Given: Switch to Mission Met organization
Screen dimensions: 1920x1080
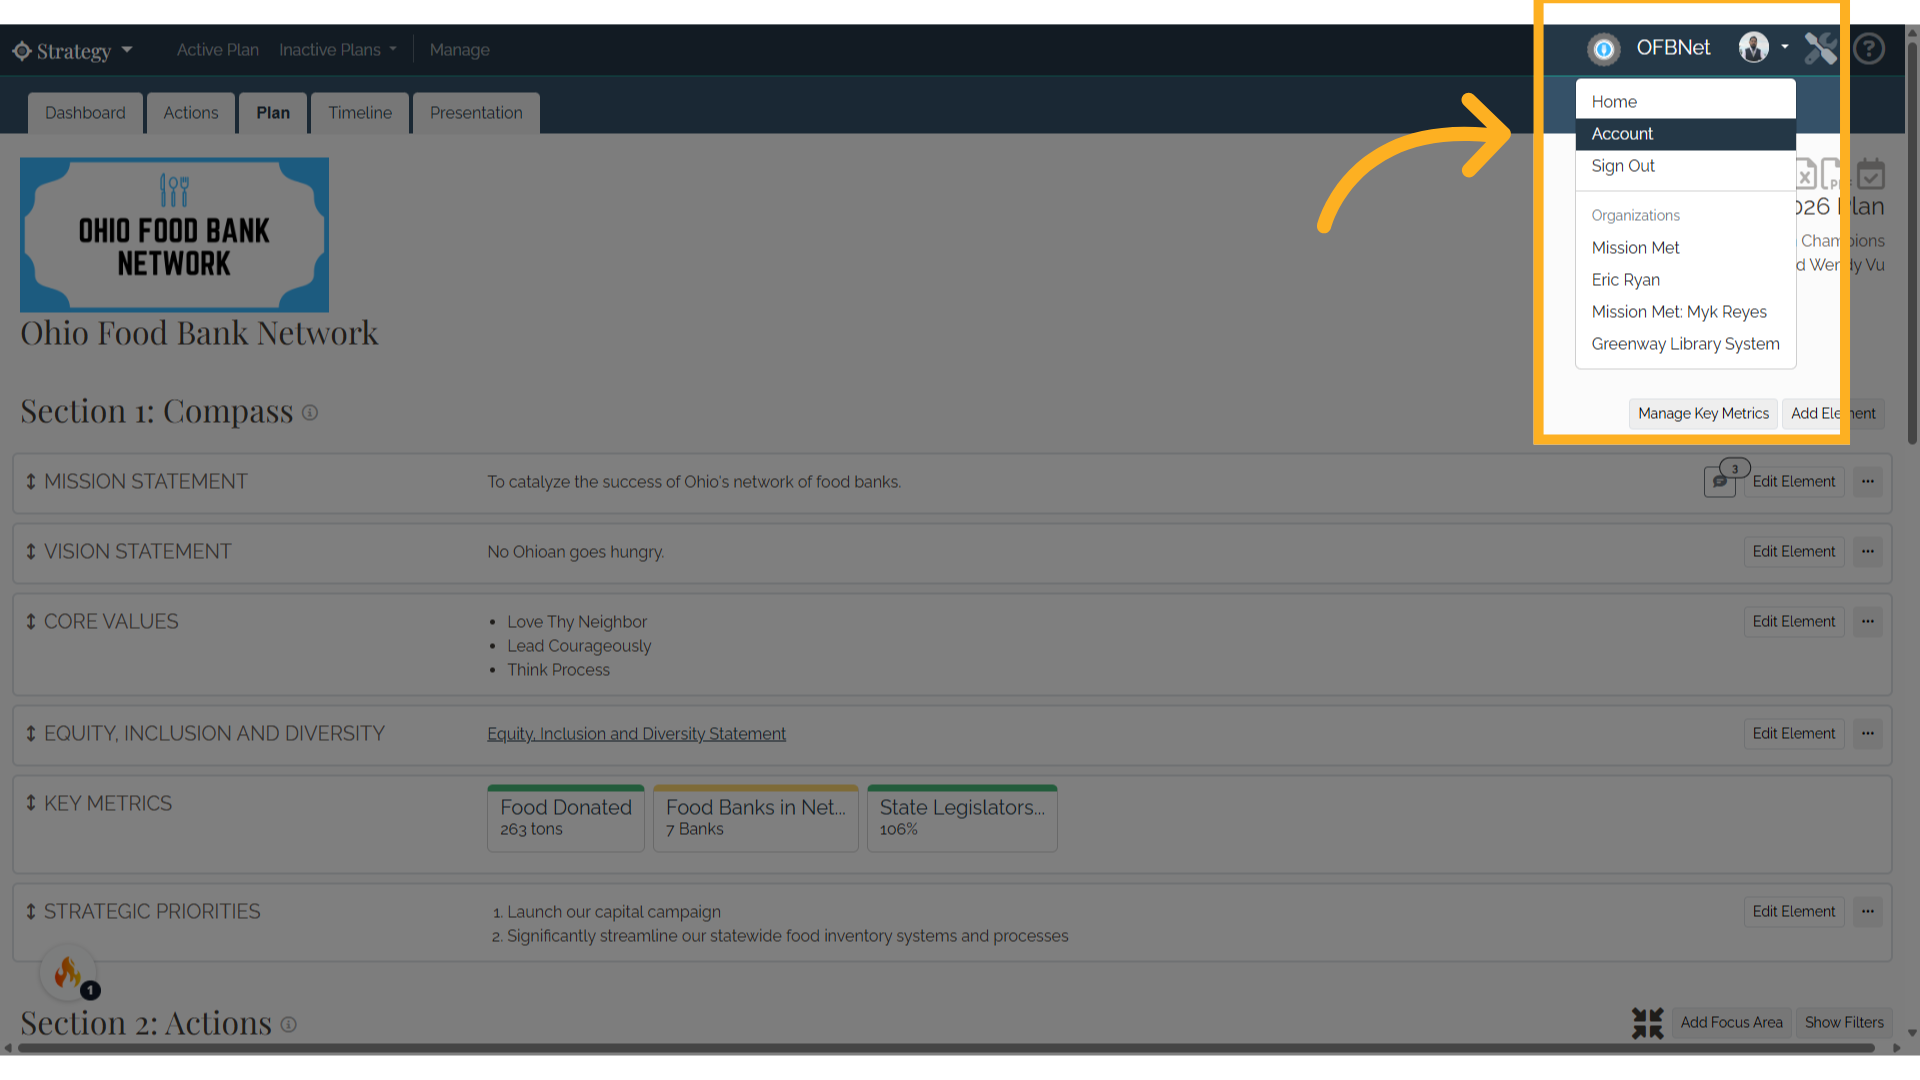Looking at the screenshot, I should coord(1685,248).
